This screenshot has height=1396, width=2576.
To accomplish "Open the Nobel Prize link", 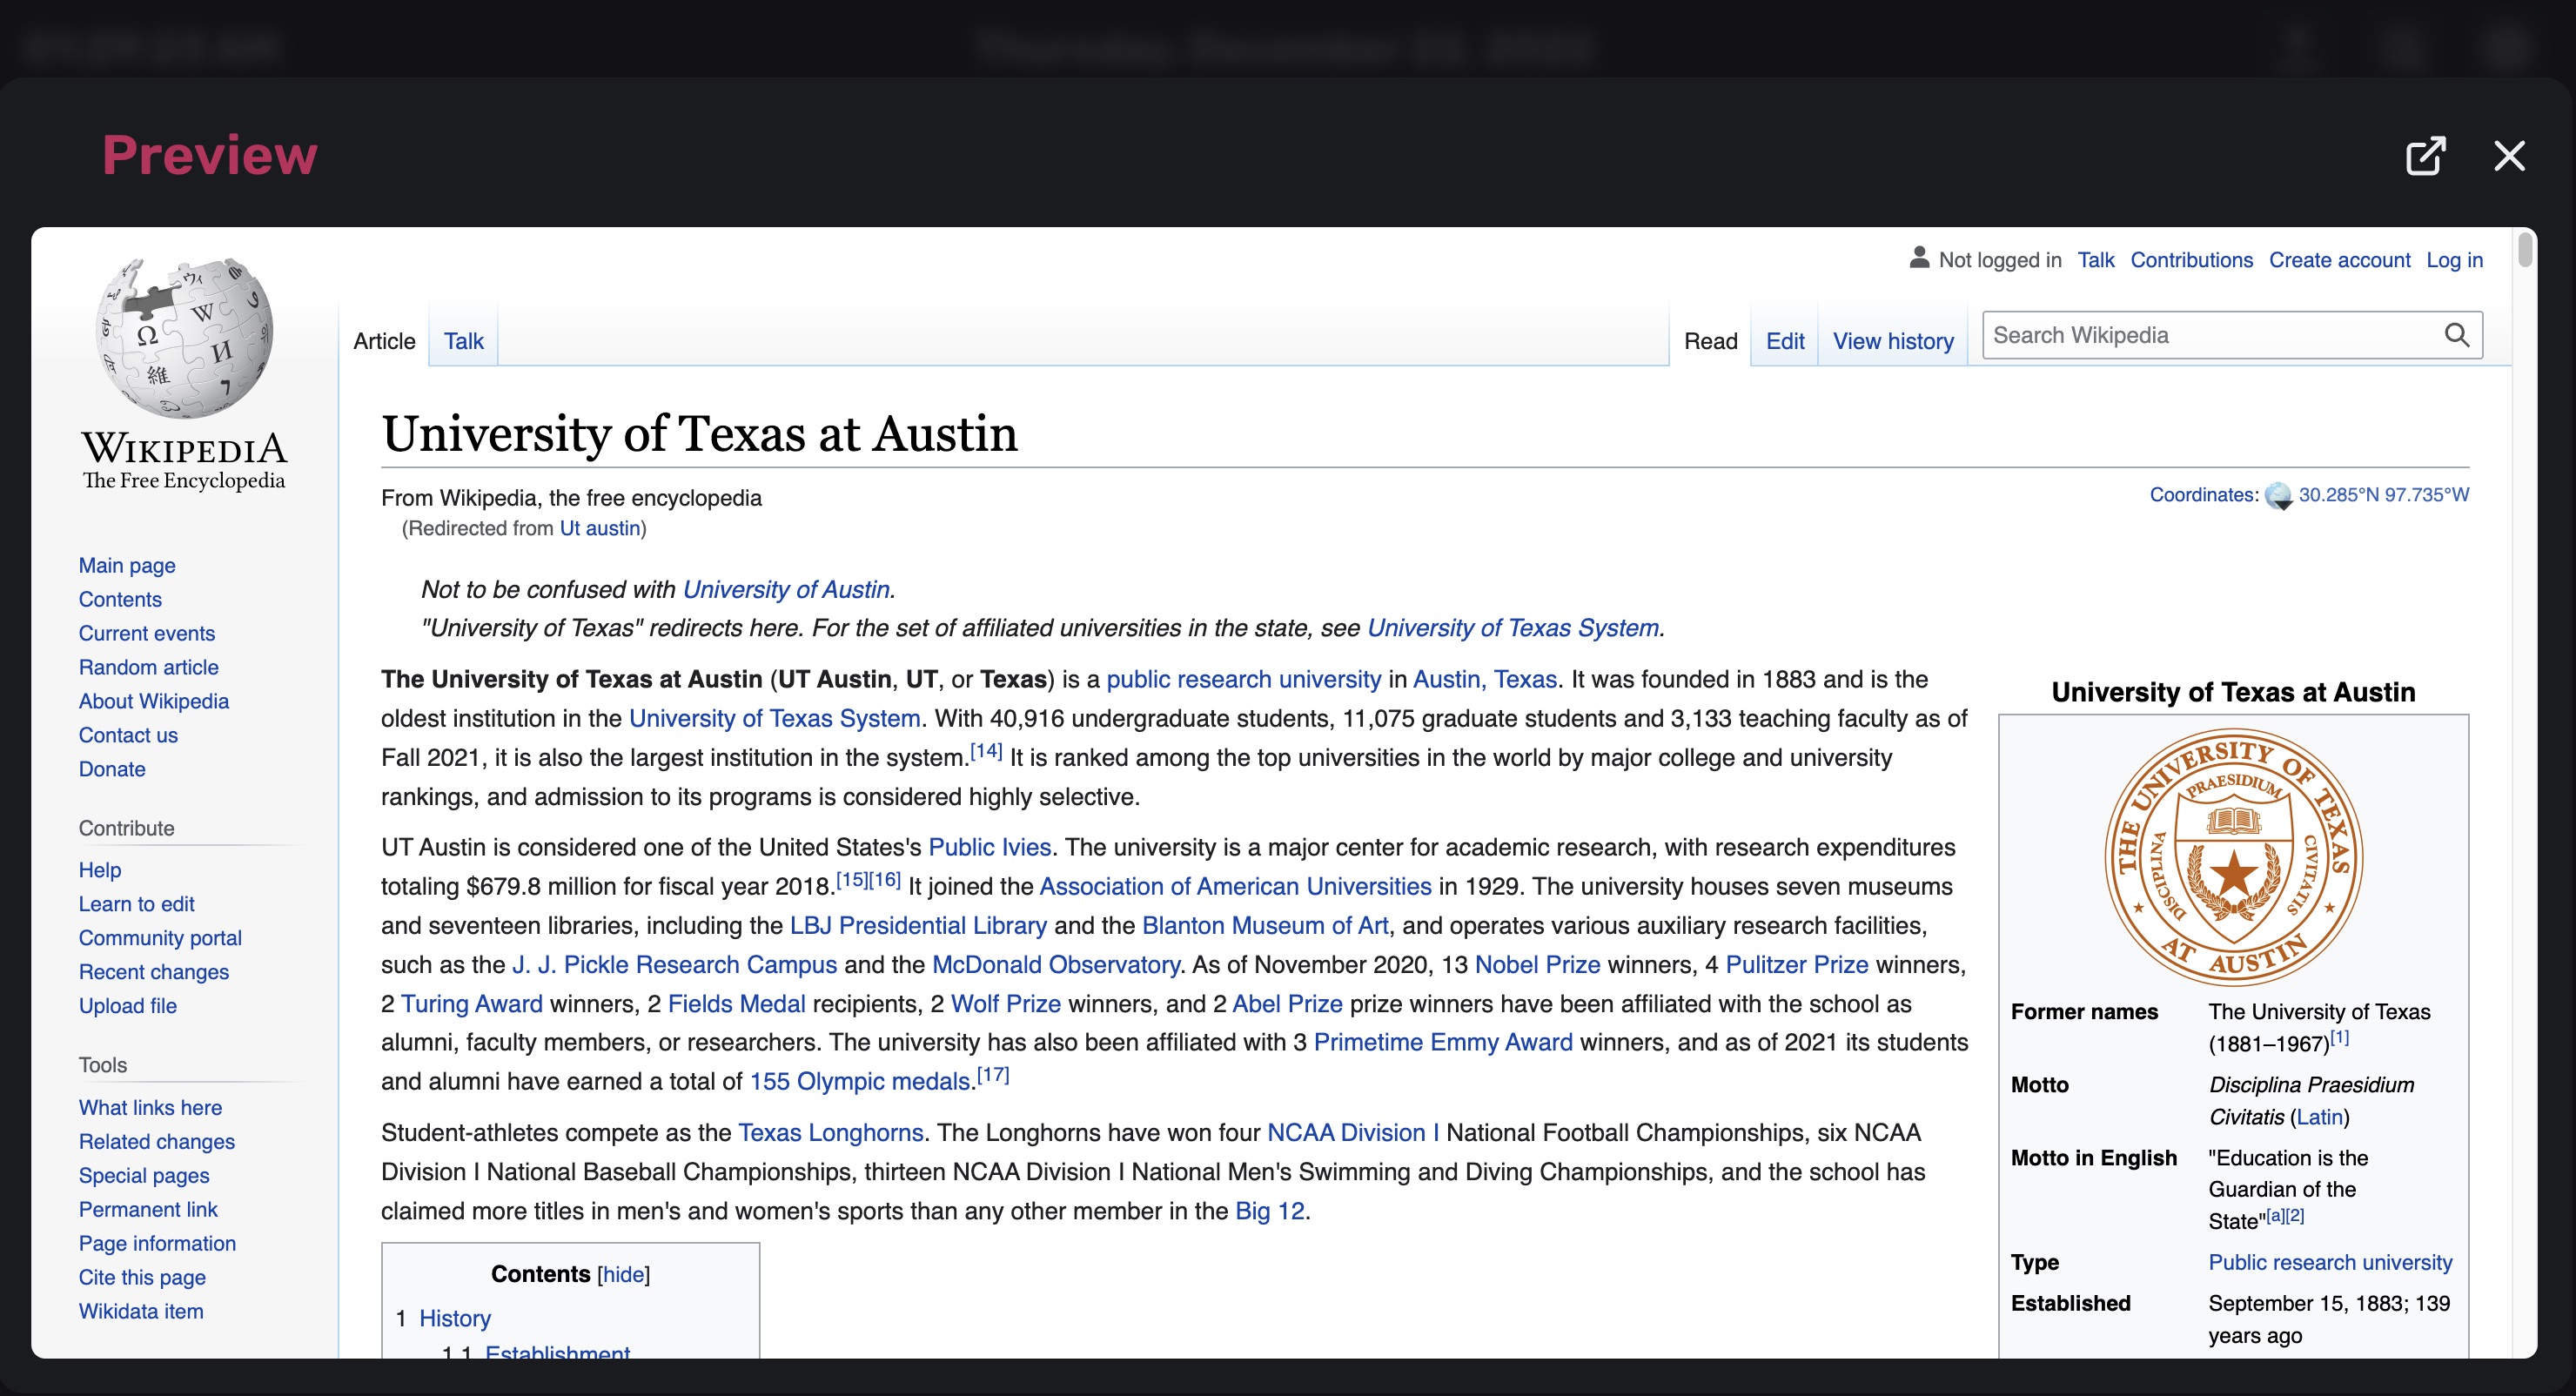I will click(x=1537, y=965).
